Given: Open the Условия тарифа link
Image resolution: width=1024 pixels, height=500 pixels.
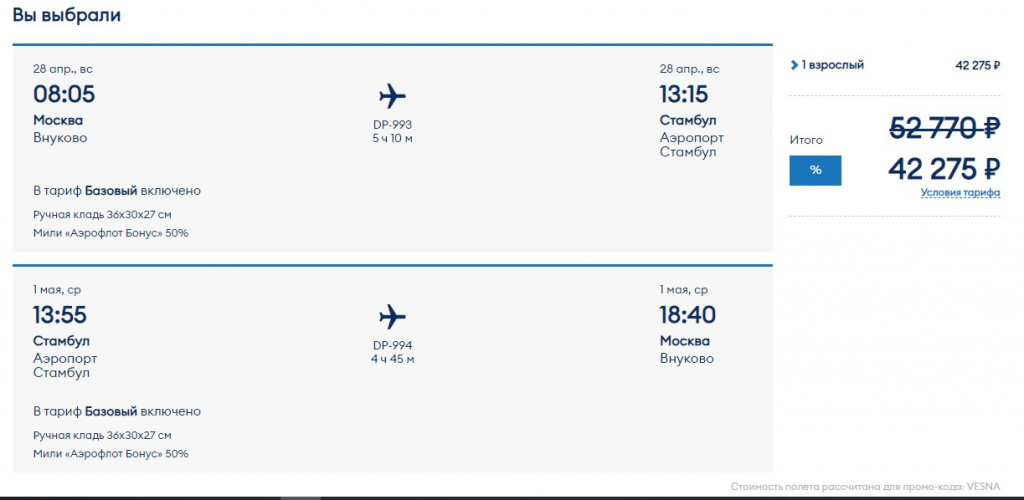Looking at the screenshot, I should (x=960, y=192).
